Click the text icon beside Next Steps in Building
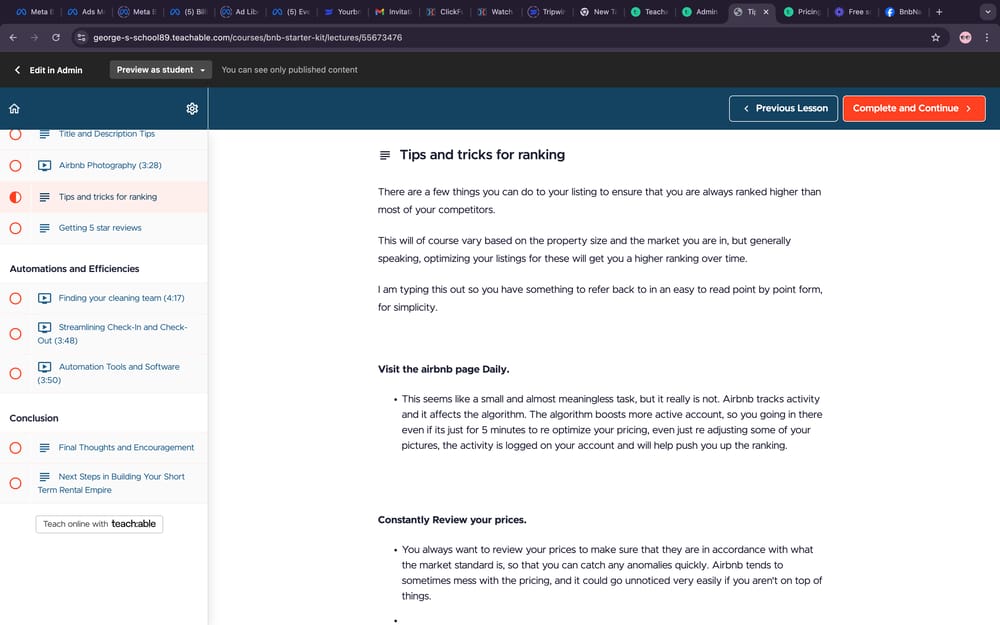1000x625 pixels. pos(45,476)
